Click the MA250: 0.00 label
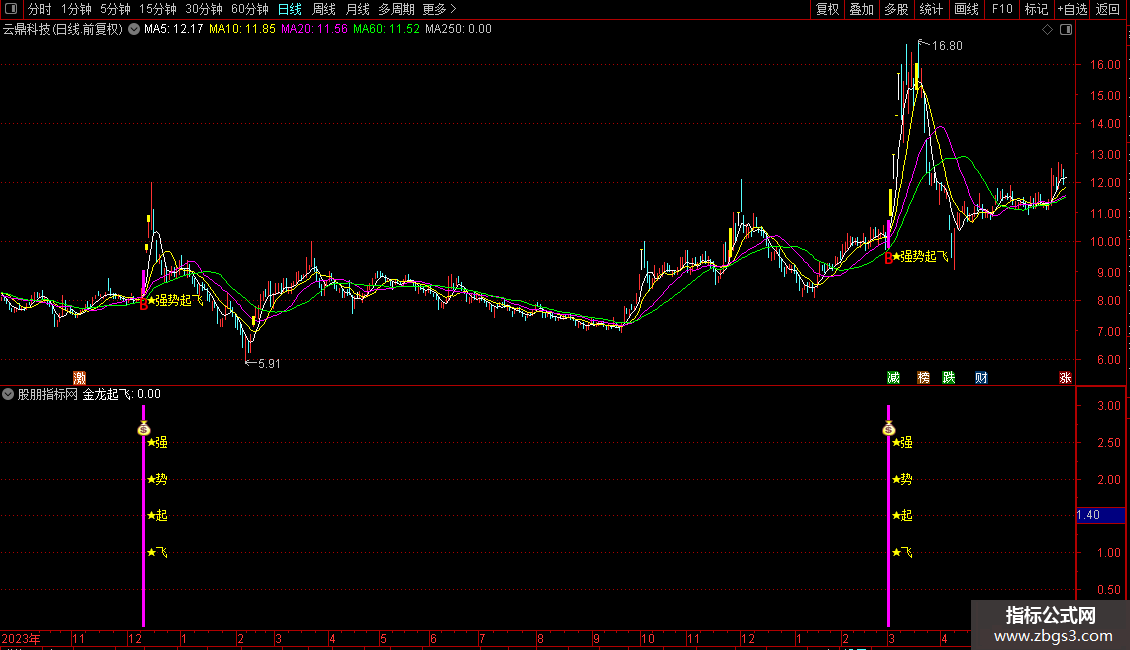Image resolution: width=1130 pixels, height=650 pixels. (x=458, y=30)
